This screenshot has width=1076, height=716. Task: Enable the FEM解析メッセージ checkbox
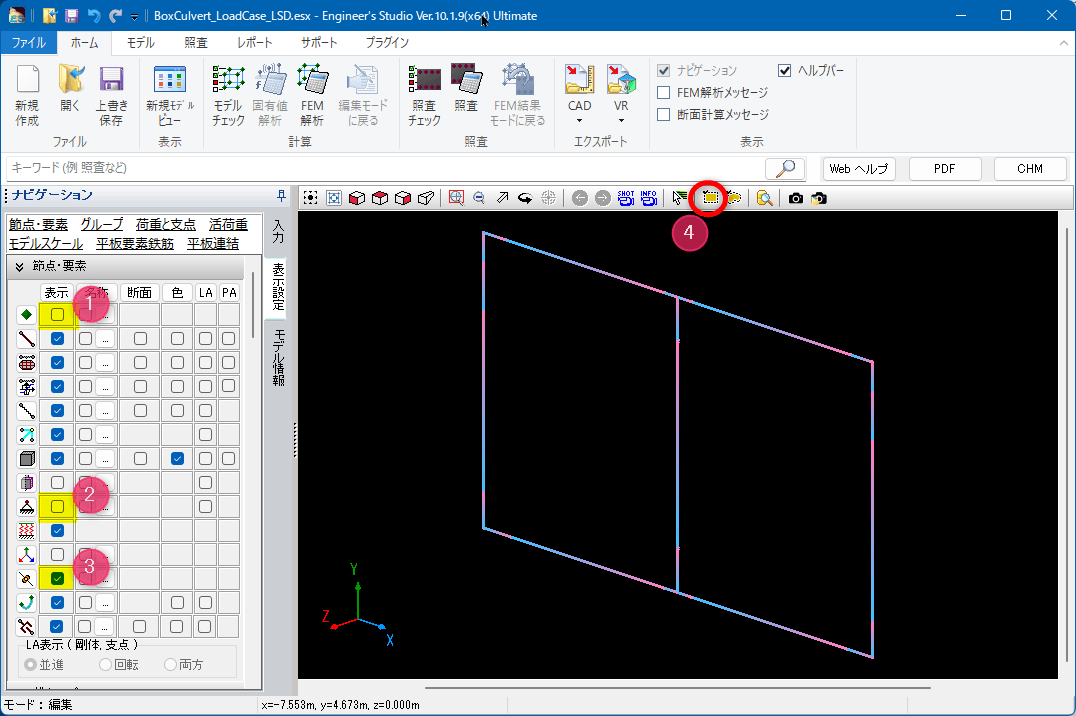[x=664, y=93]
